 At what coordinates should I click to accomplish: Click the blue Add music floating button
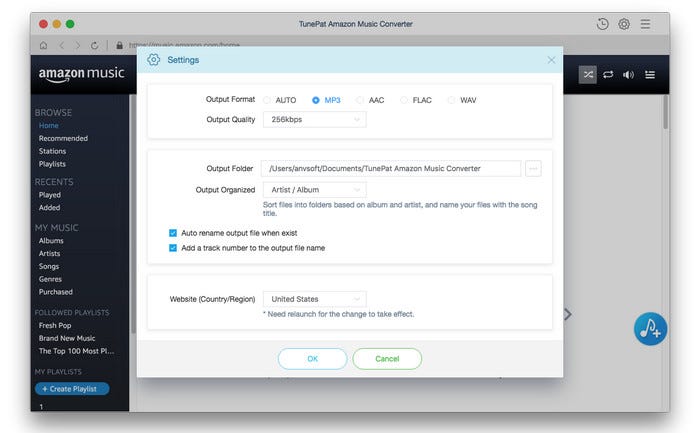tap(650, 329)
